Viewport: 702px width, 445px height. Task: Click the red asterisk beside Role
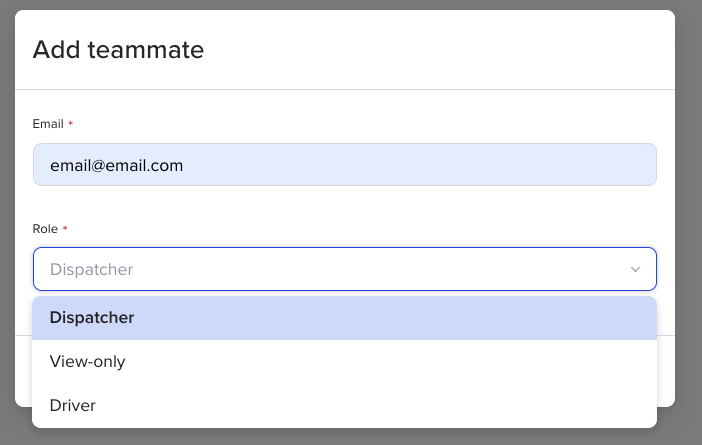[x=65, y=229]
